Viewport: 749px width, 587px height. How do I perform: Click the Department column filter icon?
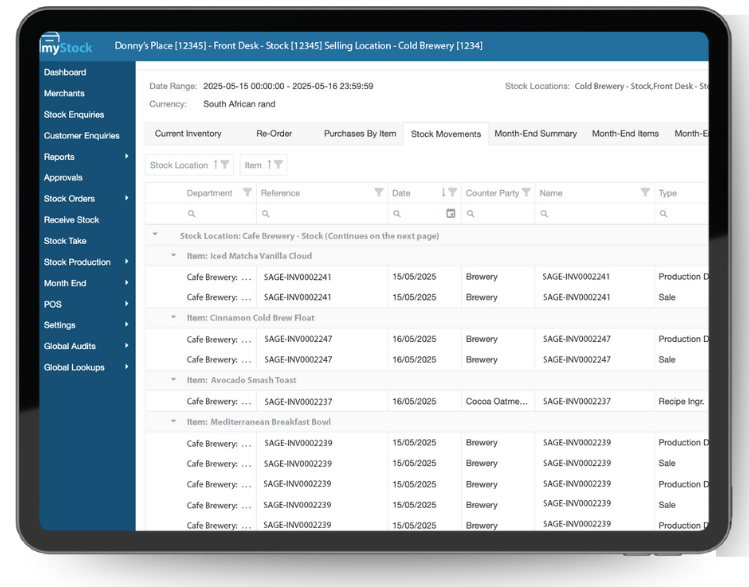247,193
